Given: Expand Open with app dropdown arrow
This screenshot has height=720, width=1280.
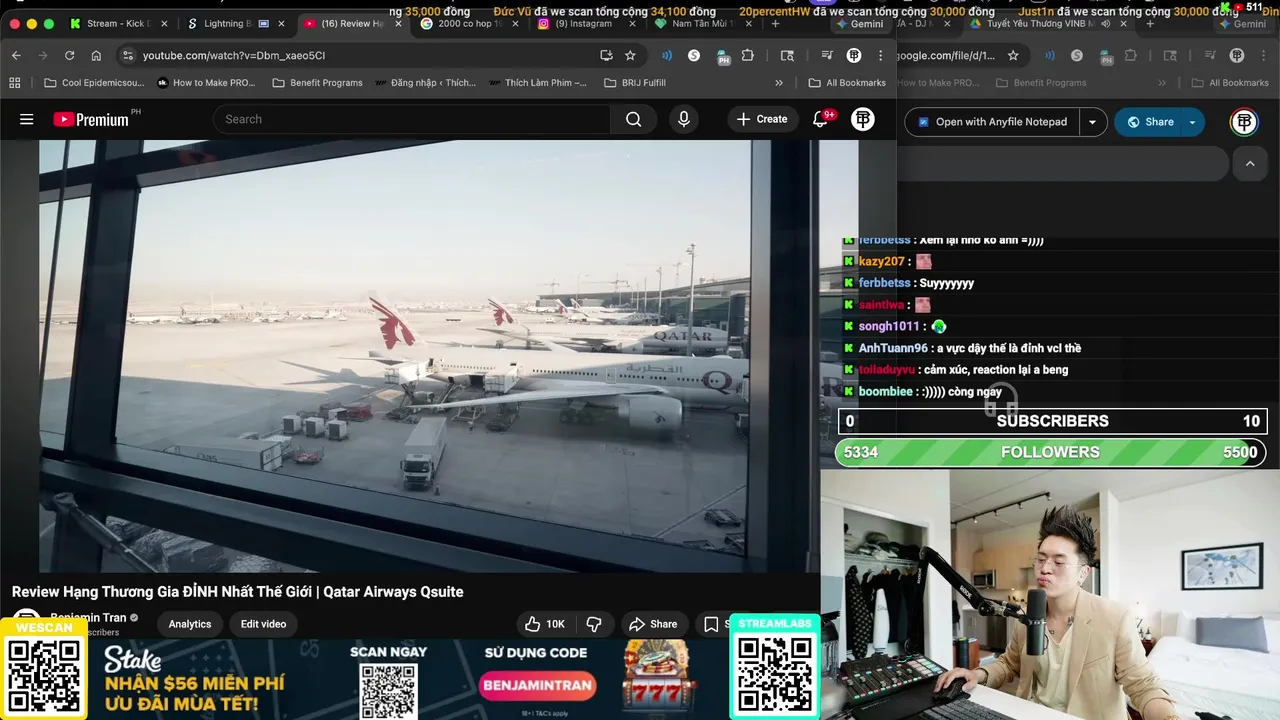Looking at the screenshot, I should click(1092, 122).
